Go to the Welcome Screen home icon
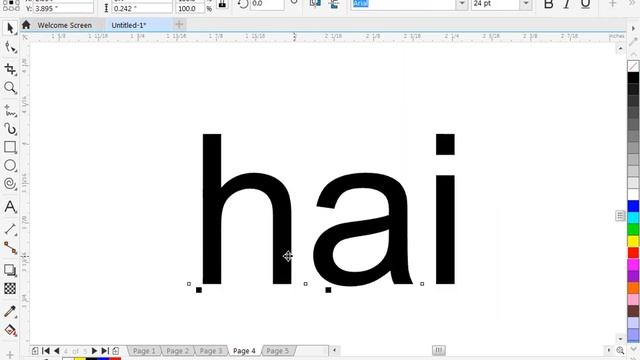 26,25
